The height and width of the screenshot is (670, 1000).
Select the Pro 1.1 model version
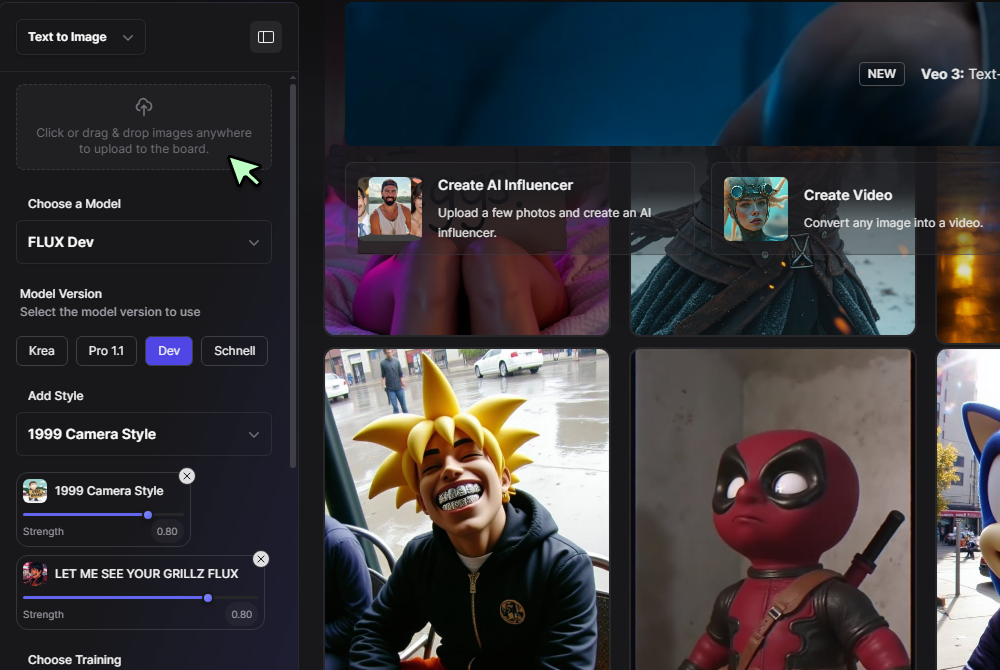(106, 351)
